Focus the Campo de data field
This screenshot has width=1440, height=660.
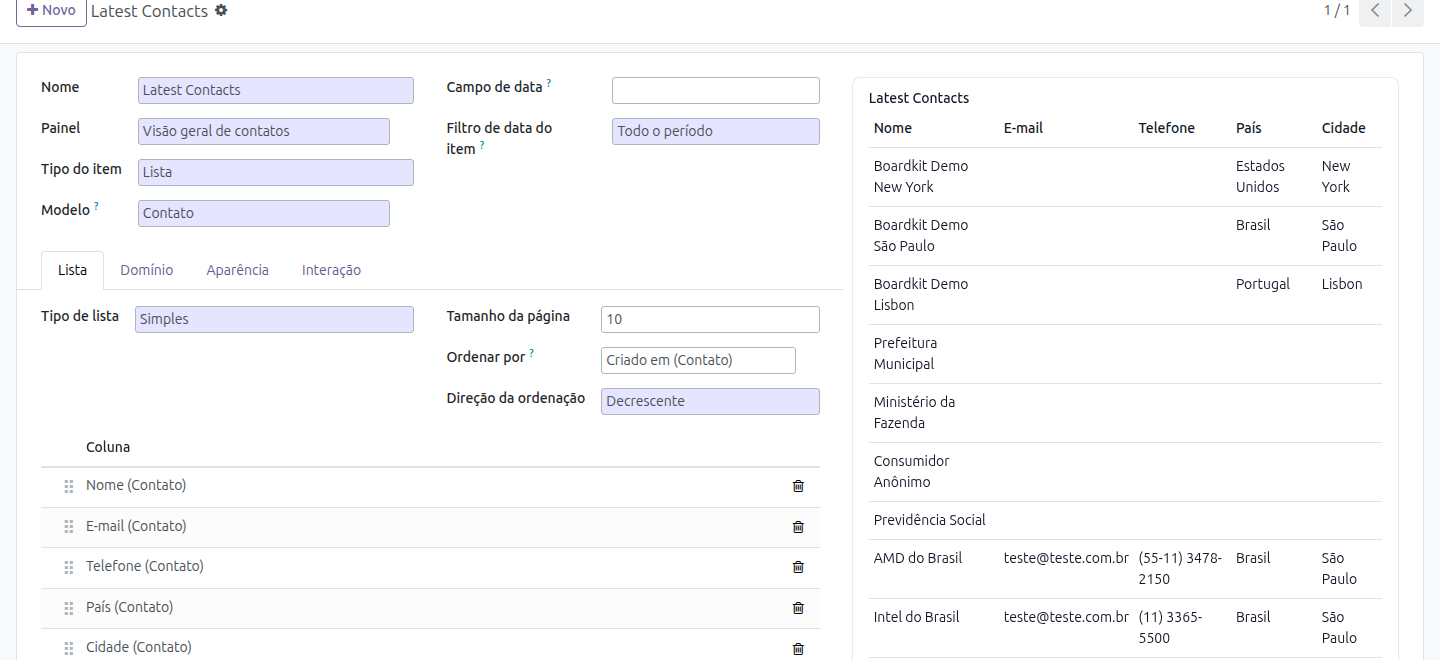coord(716,90)
